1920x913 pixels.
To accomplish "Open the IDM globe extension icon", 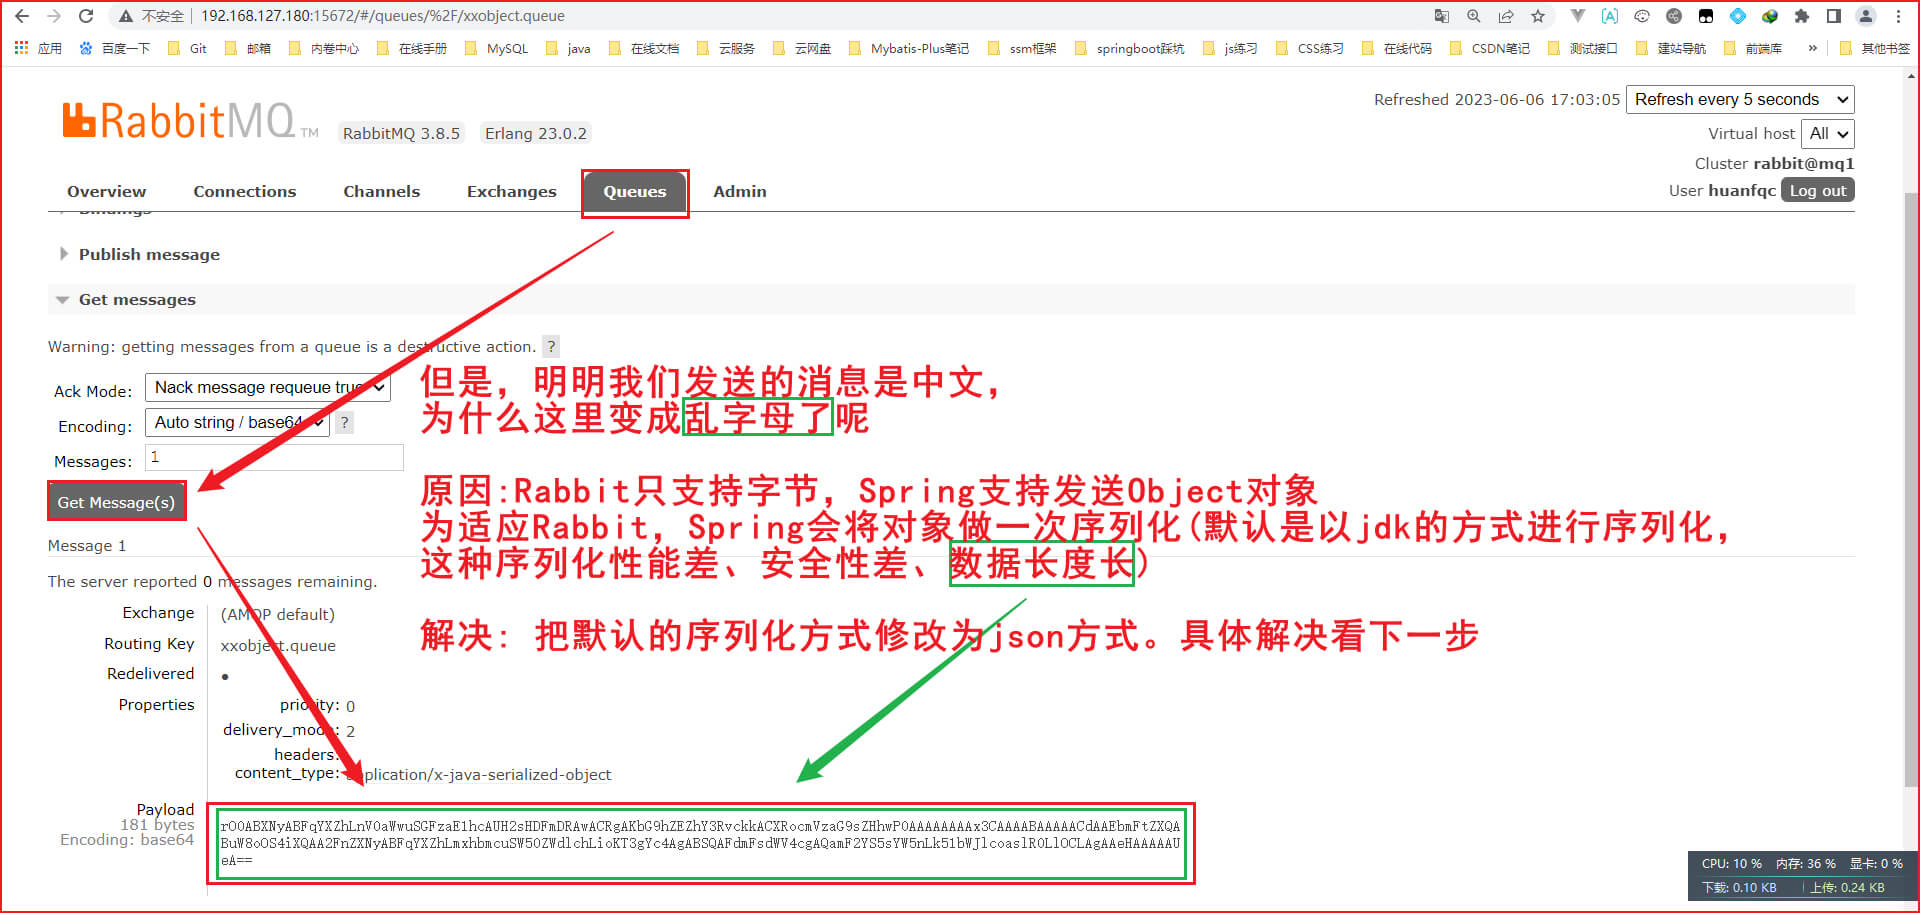I will [x=1770, y=16].
